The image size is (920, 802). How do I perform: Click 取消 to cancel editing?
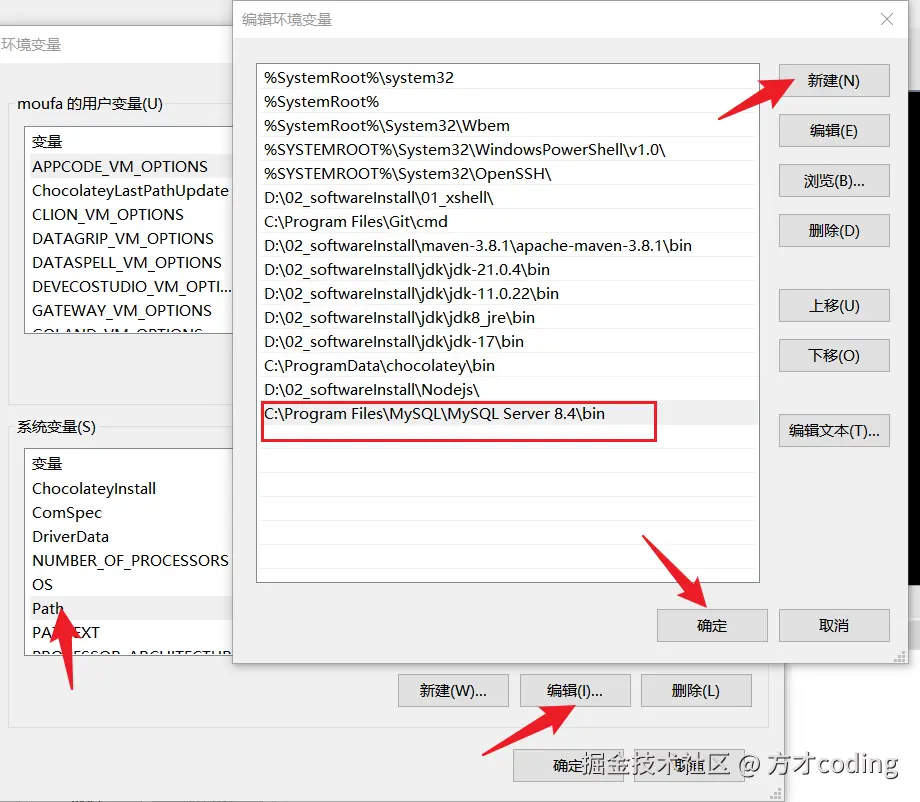tap(834, 625)
